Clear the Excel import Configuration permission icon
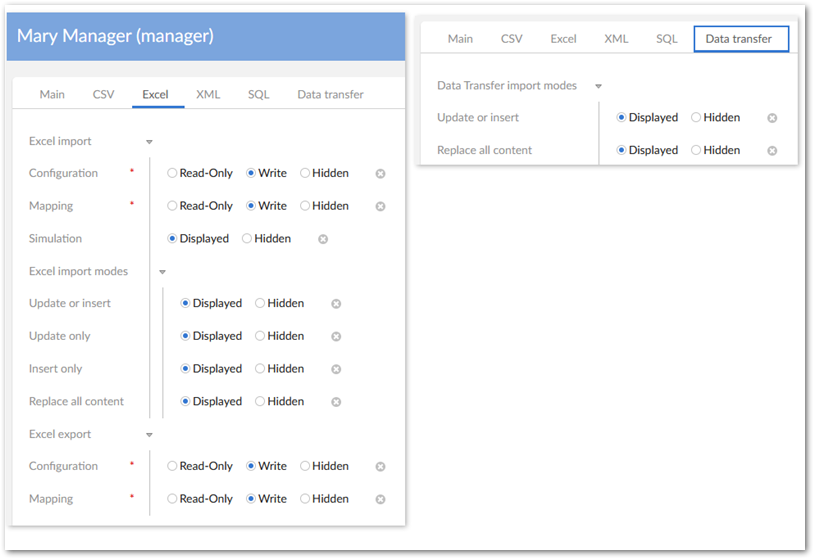Image resolution: width=814 pixels, height=559 pixels. click(380, 174)
